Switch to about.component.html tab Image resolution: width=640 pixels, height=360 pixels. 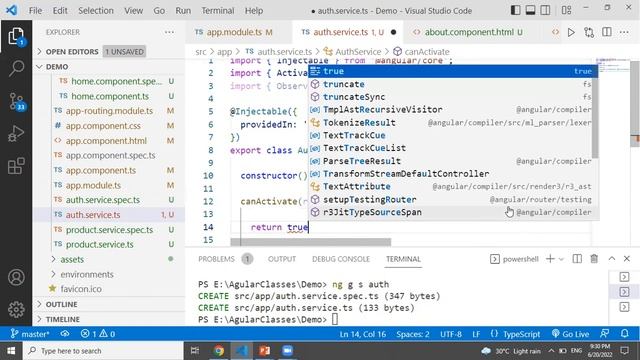[x=469, y=32]
